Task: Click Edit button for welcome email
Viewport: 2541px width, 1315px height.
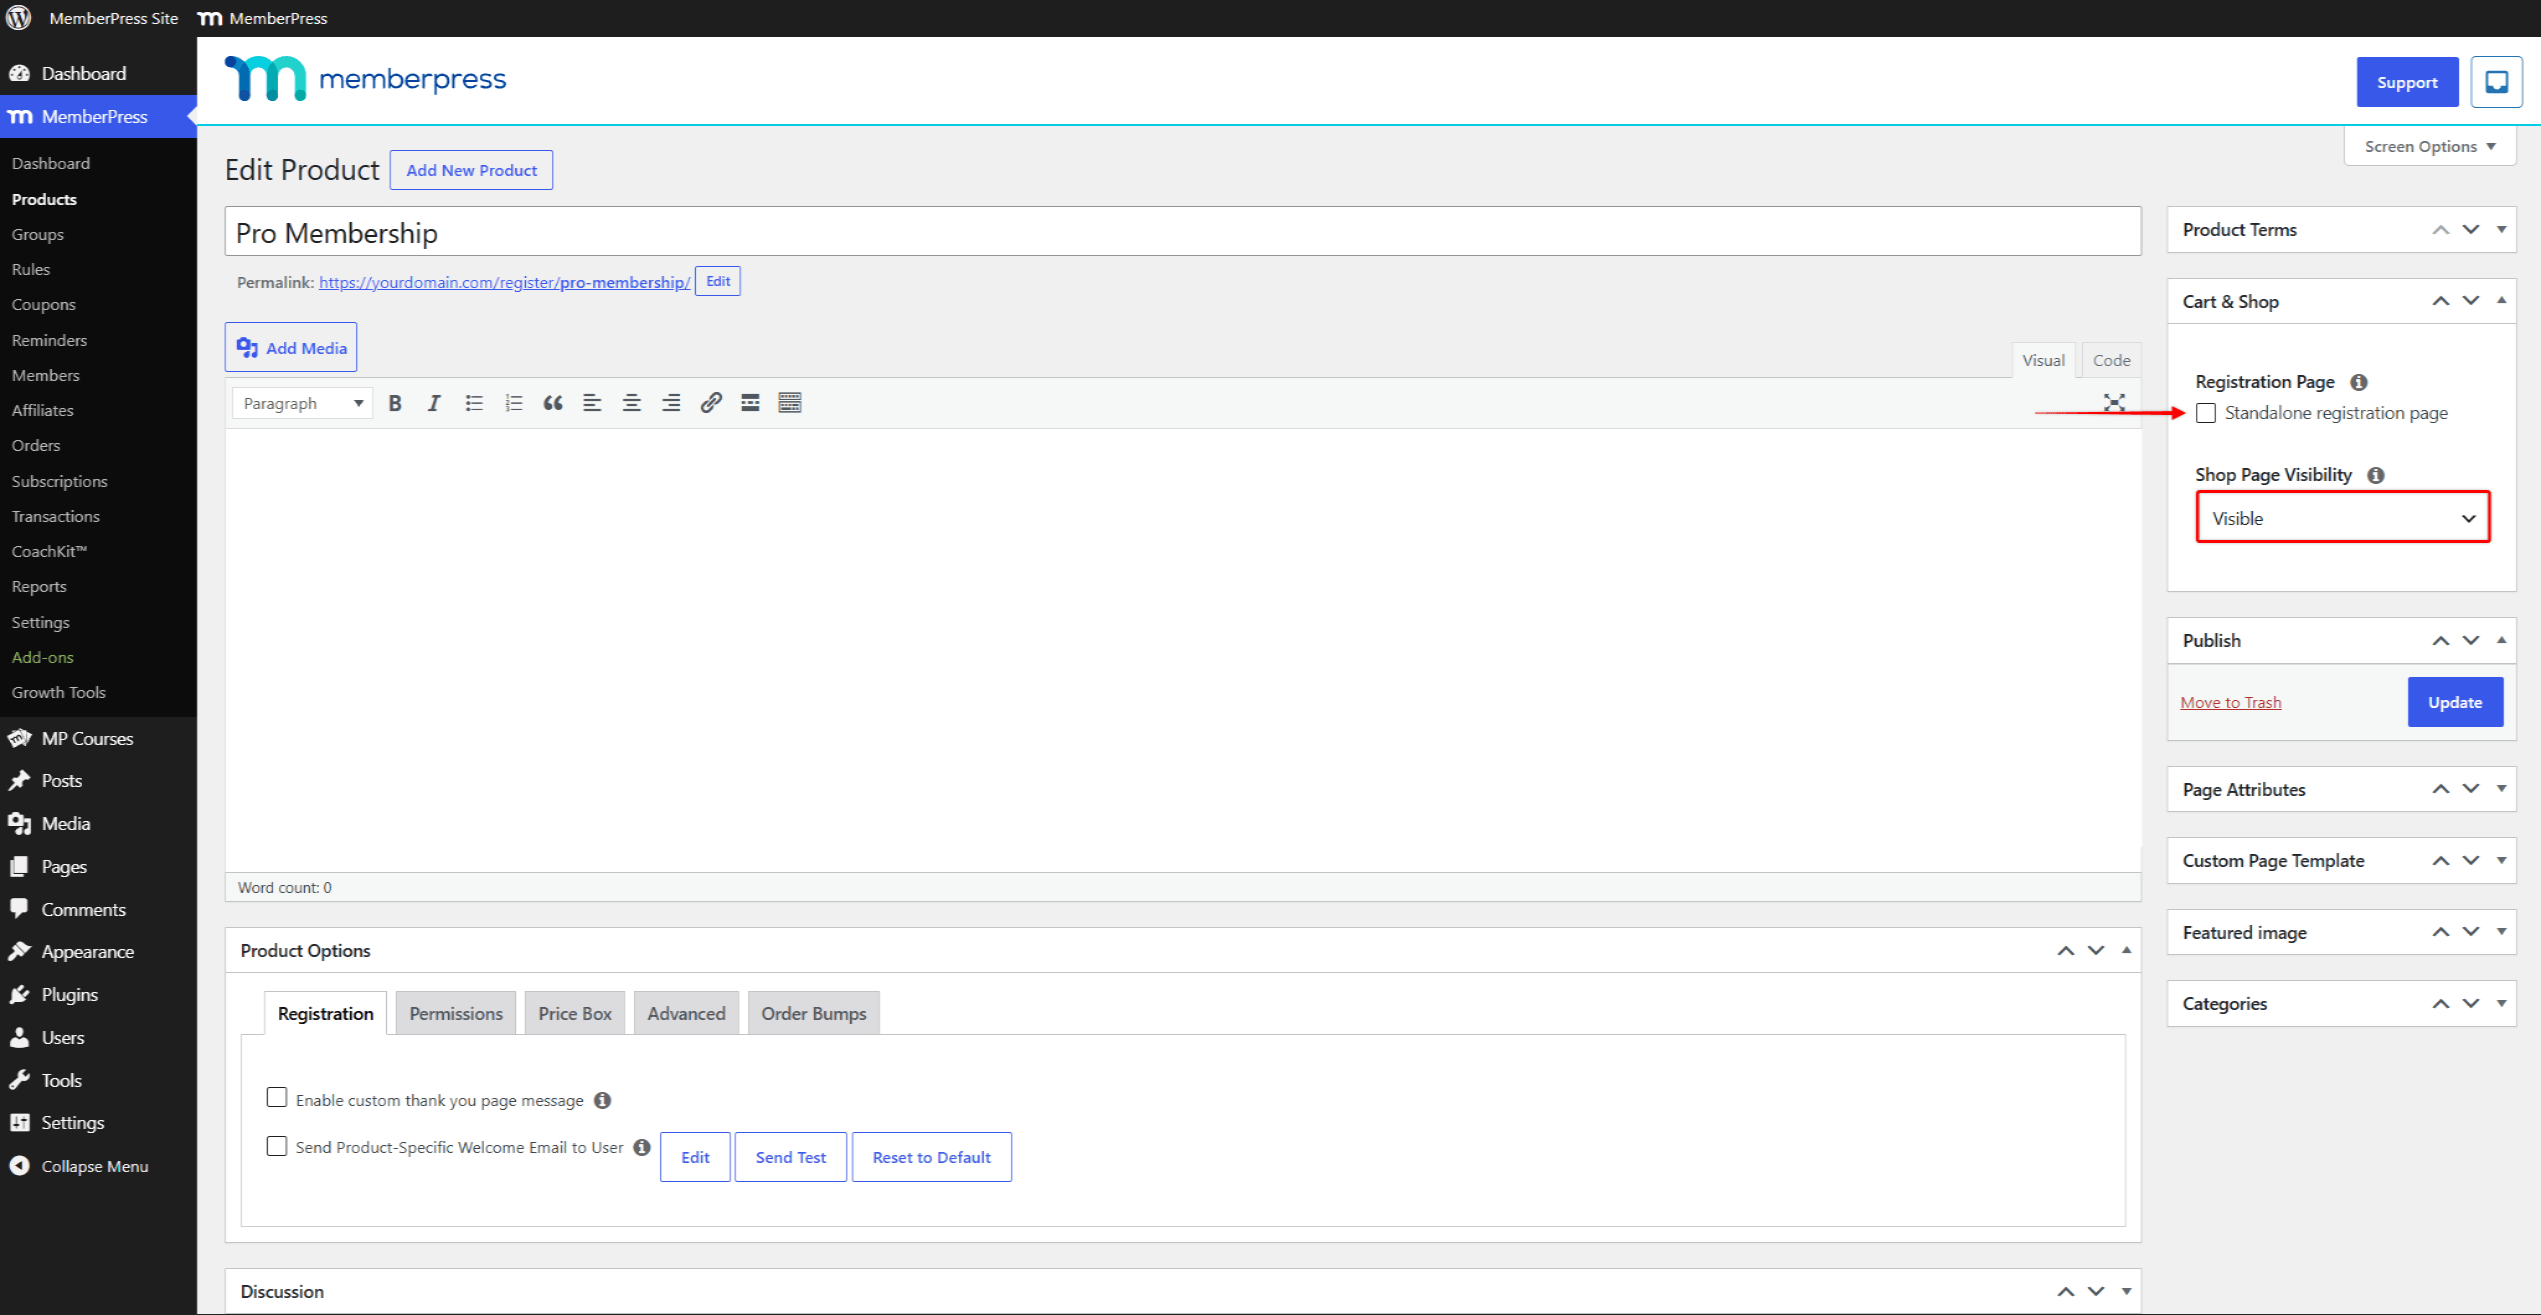Action: [x=695, y=1157]
